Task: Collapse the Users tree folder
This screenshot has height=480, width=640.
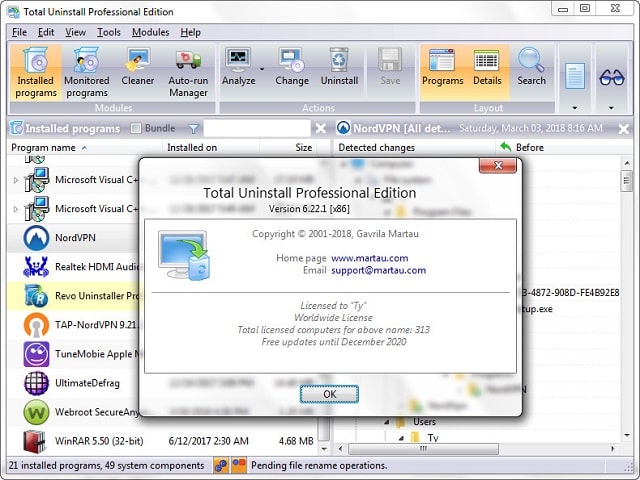Action: click(x=387, y=422)
